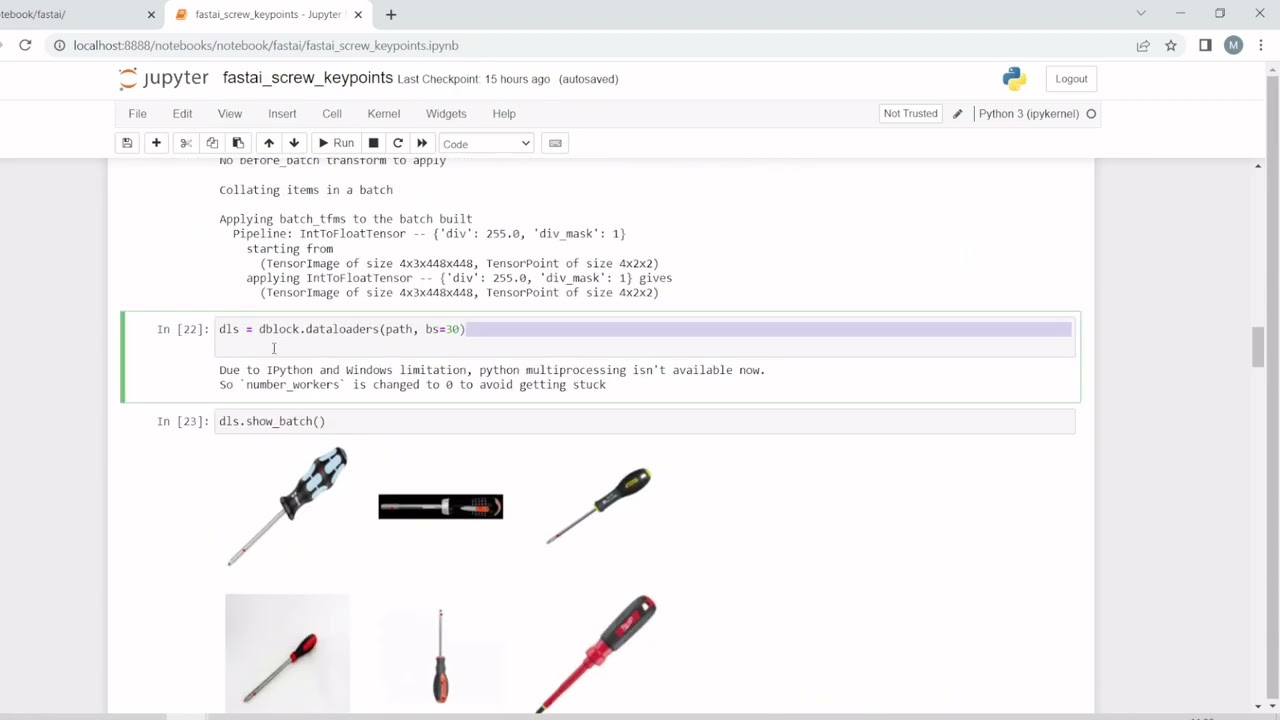This screenshot has width=1280, height=720.
Task: Open the Kernel menu
Action: point(384,114)
